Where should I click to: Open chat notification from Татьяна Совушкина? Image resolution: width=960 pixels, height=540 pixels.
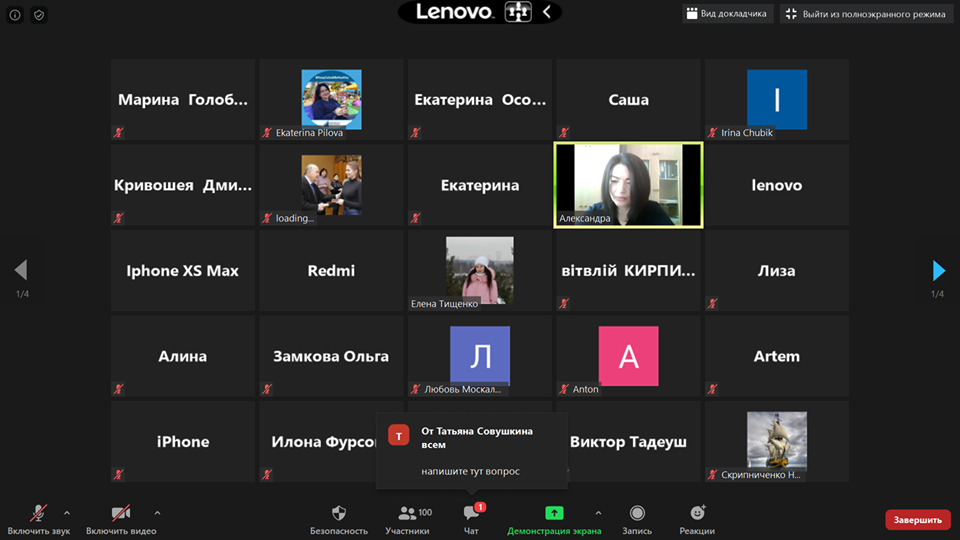[x=471, y=451]
